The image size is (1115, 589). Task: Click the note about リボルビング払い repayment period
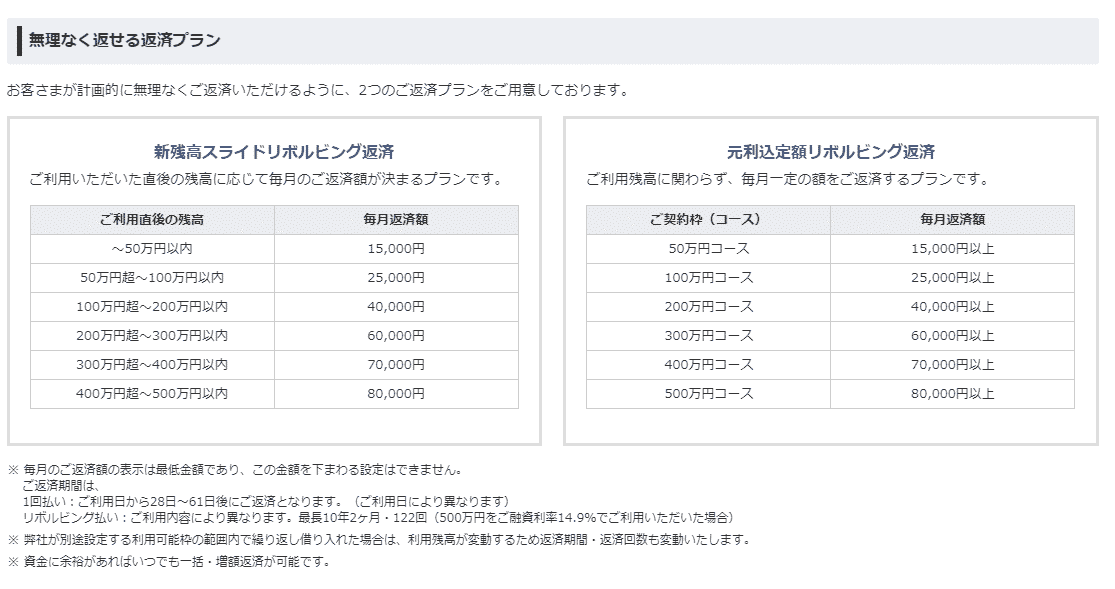378,518
